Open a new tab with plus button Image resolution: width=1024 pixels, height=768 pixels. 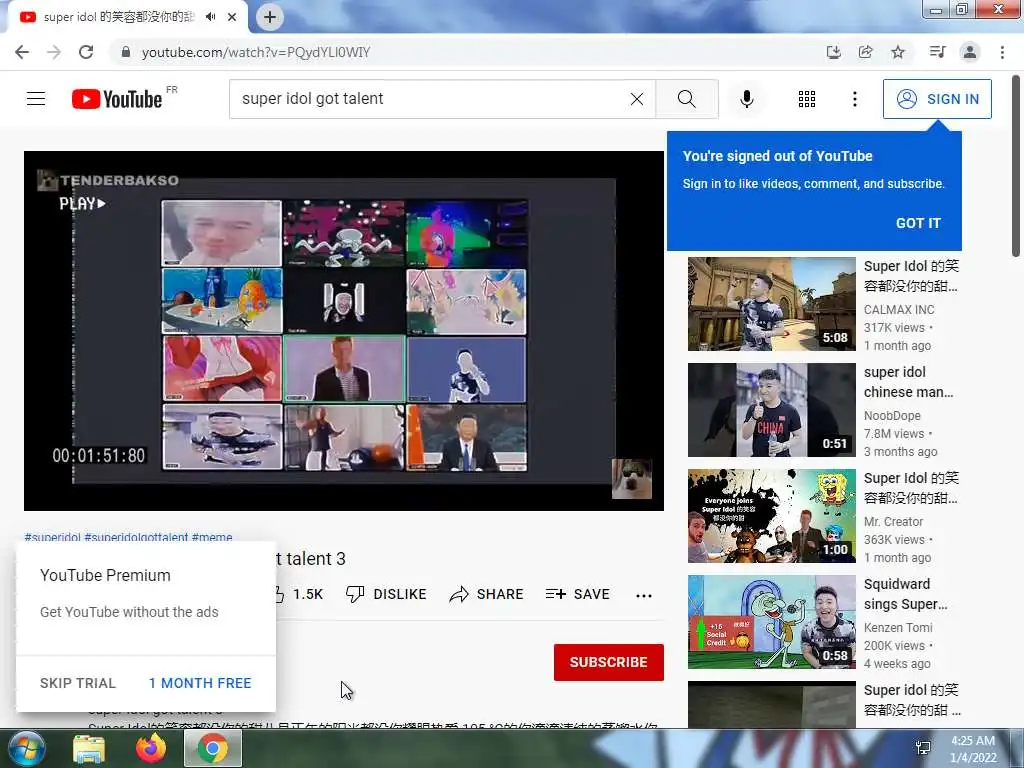click(x=270, y=17)
